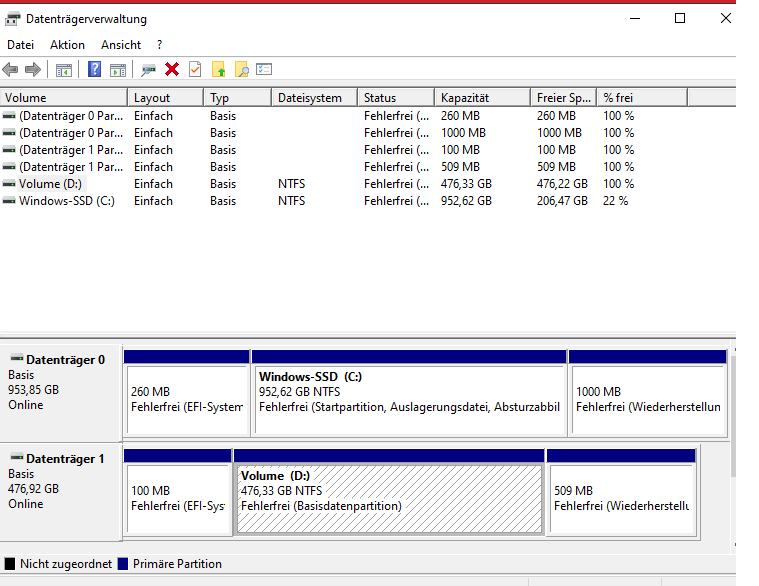This screenshot has height=586, width=759.
Task: Click the red X delete icon
Action: pyautogui.click(x=172, y=70)
